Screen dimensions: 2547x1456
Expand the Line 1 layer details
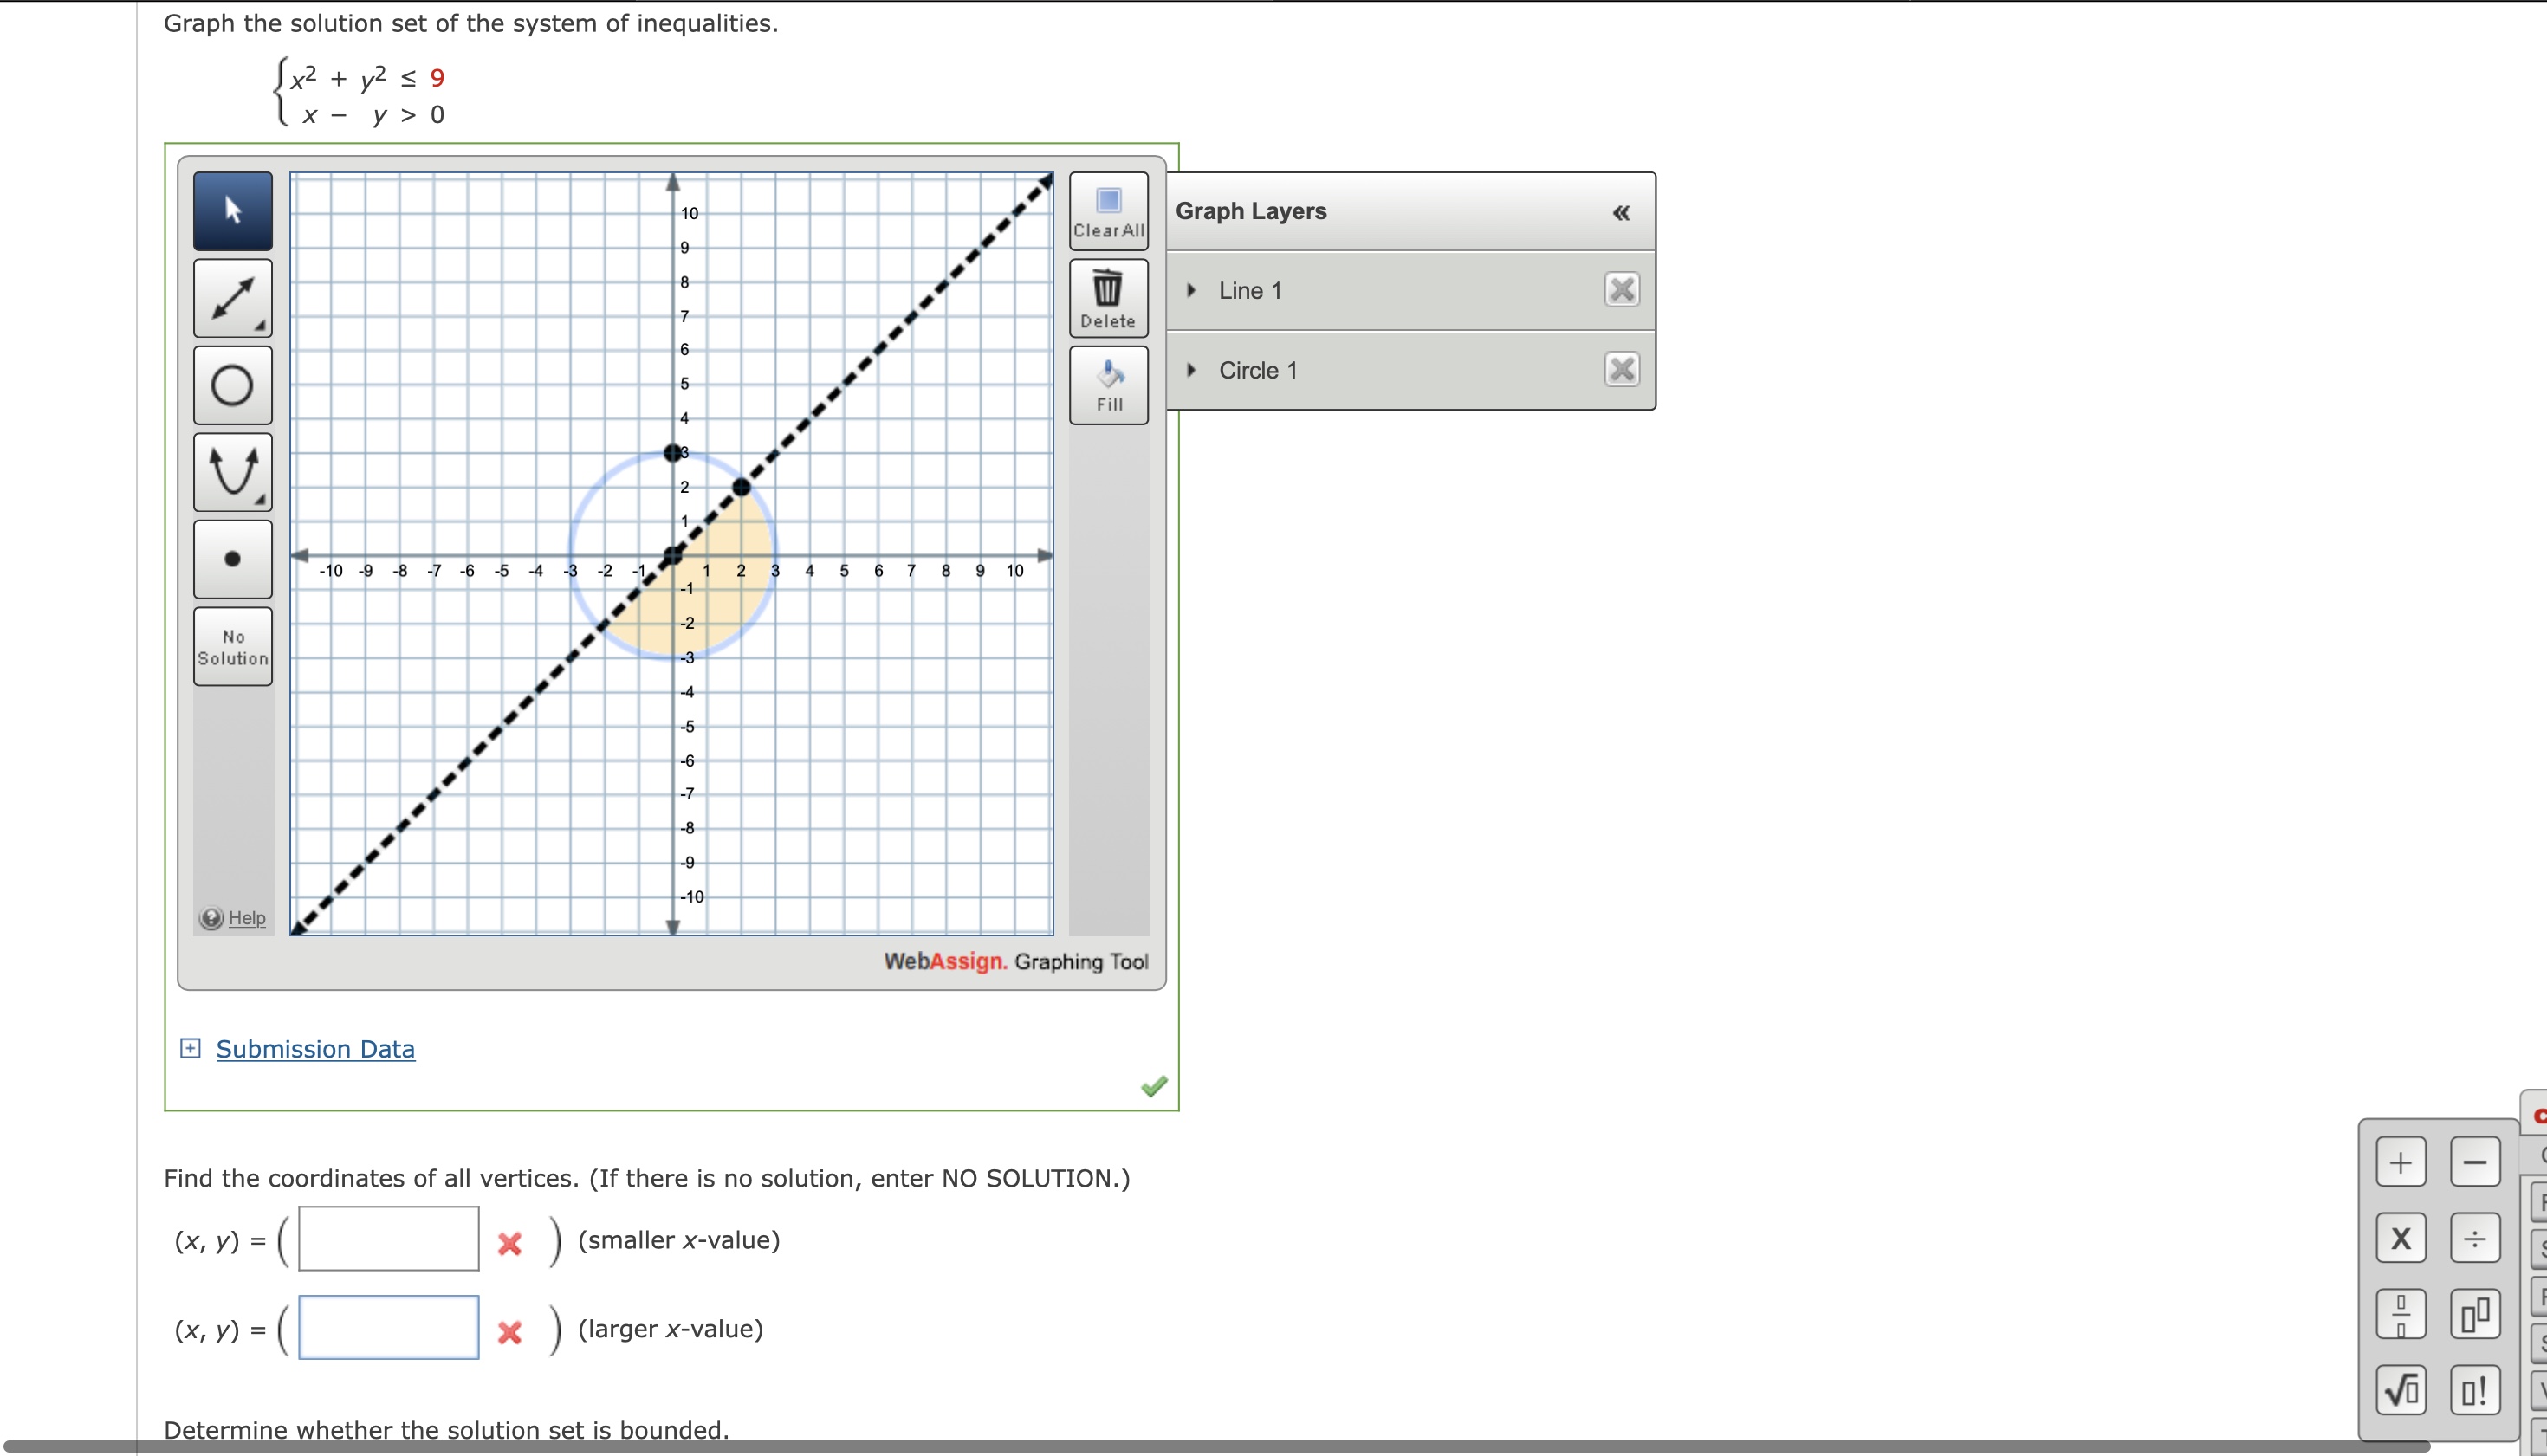coord(1190,289)
